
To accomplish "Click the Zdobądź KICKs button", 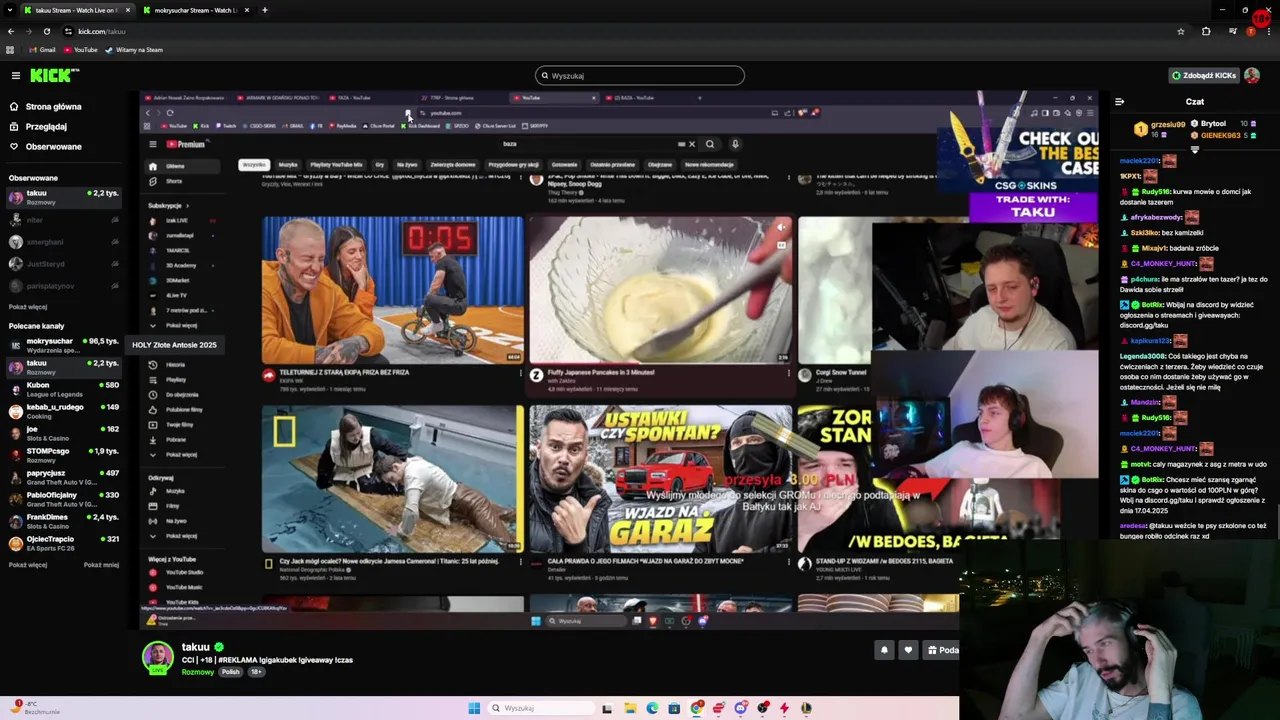I will click(1203, 75).
